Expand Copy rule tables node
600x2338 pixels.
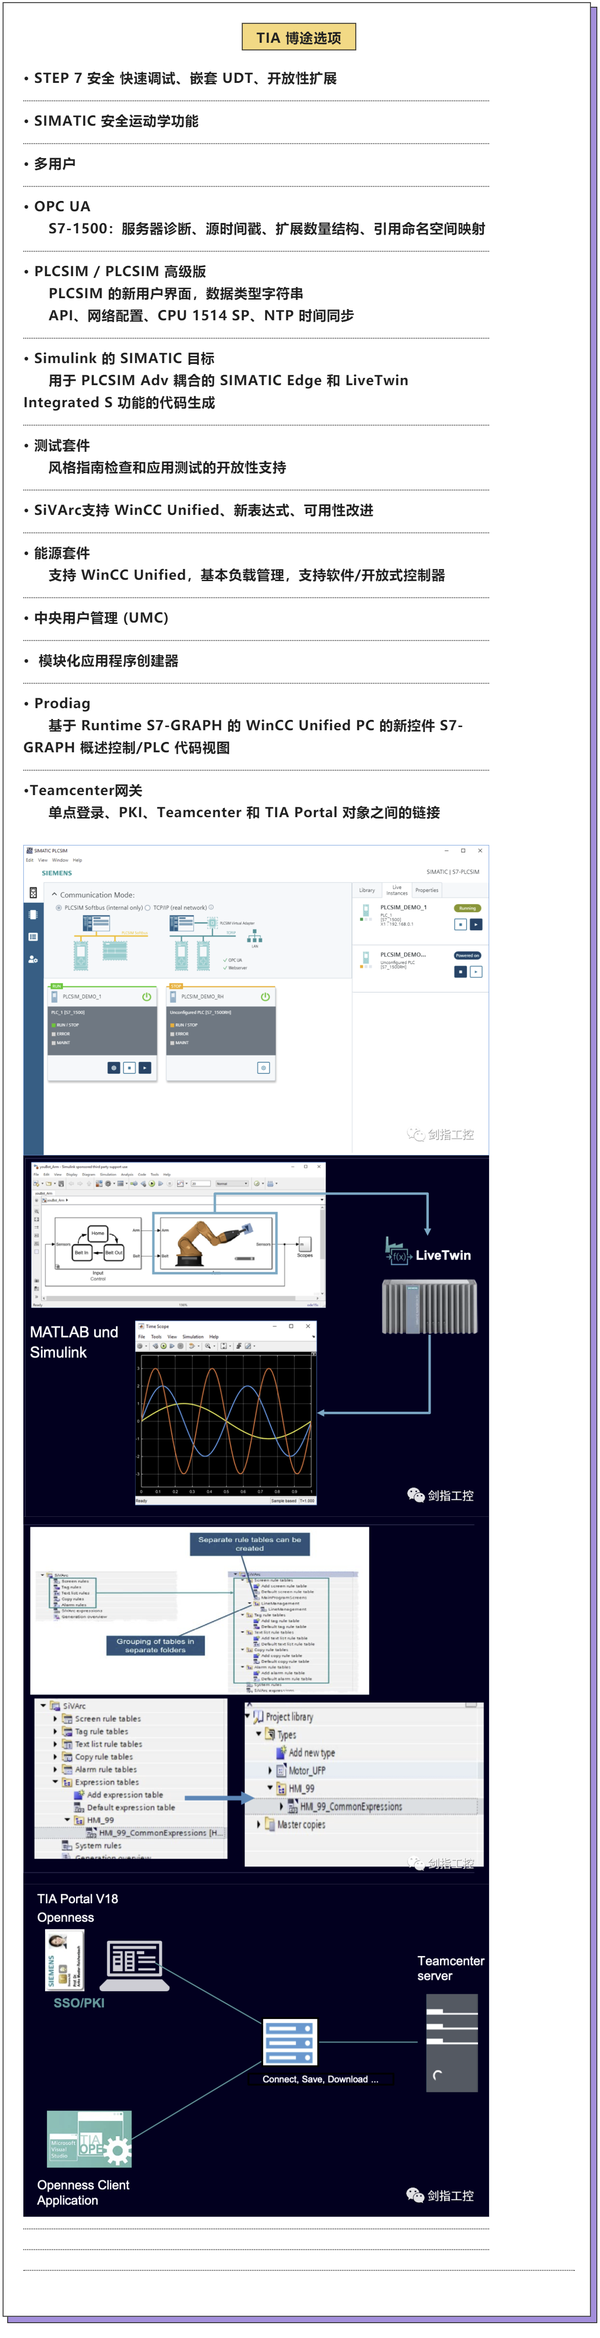[x=55, y=1756]
